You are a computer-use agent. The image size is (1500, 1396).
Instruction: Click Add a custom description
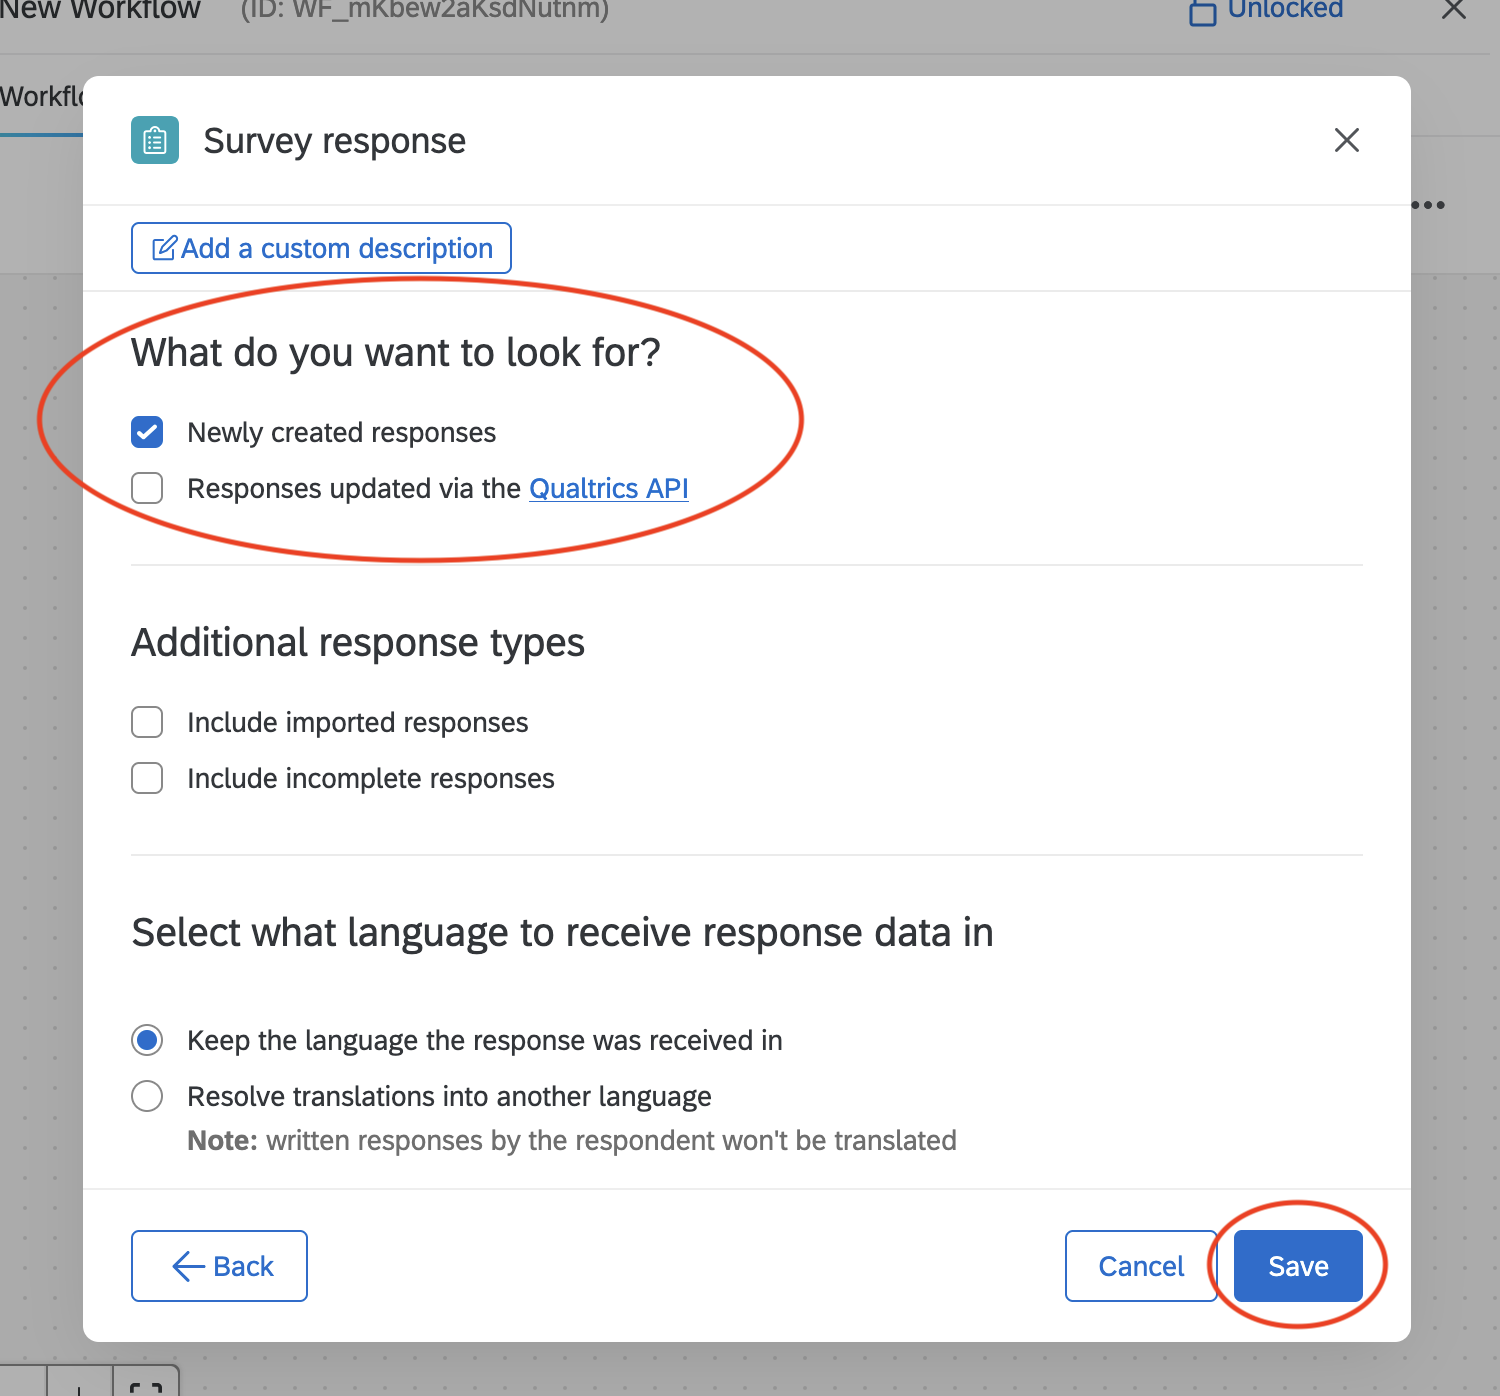pyautogui.click(x=321, y=248)
